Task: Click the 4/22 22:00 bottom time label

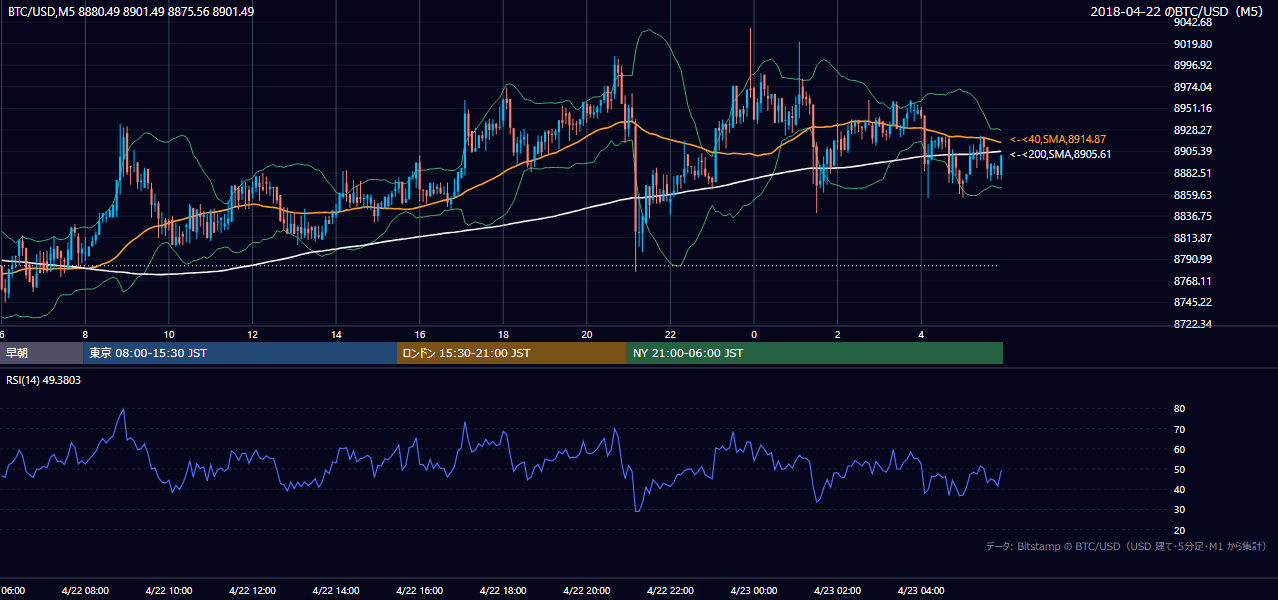Action: click(x=670, y=591)
